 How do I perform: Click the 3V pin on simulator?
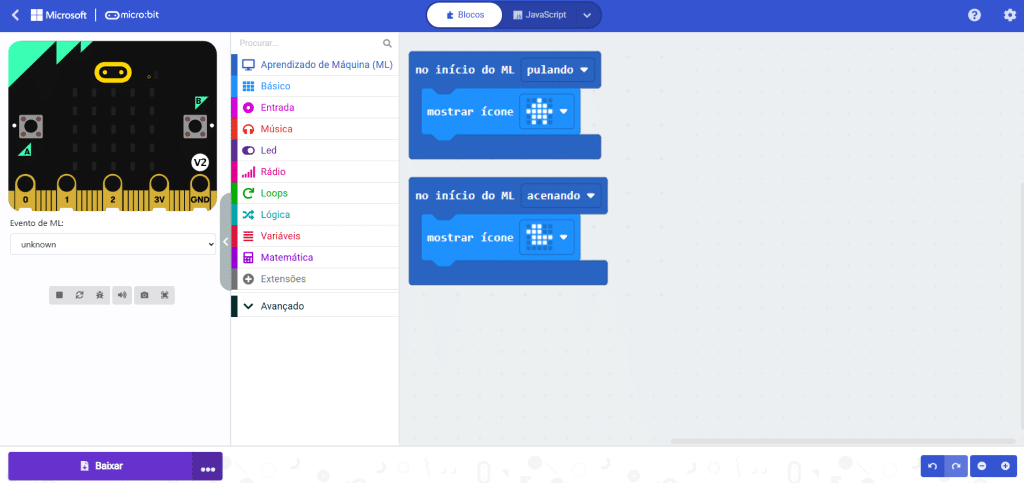159,191
